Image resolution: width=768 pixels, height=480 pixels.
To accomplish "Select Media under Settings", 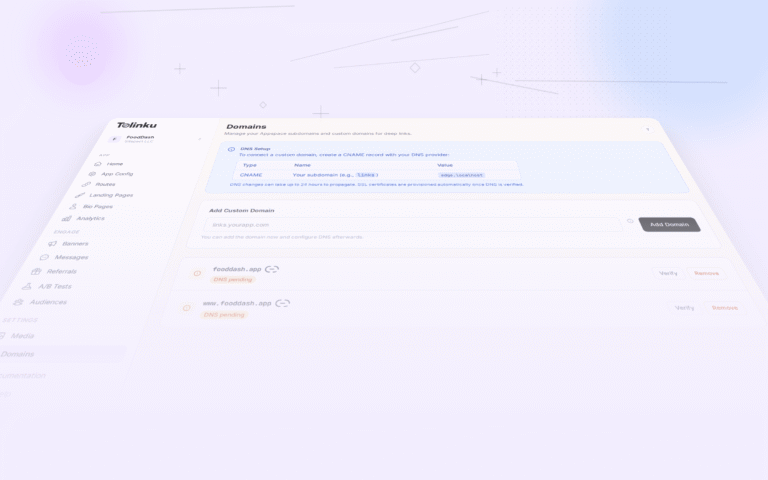I will pyautogui.click(x=17, y=336).
